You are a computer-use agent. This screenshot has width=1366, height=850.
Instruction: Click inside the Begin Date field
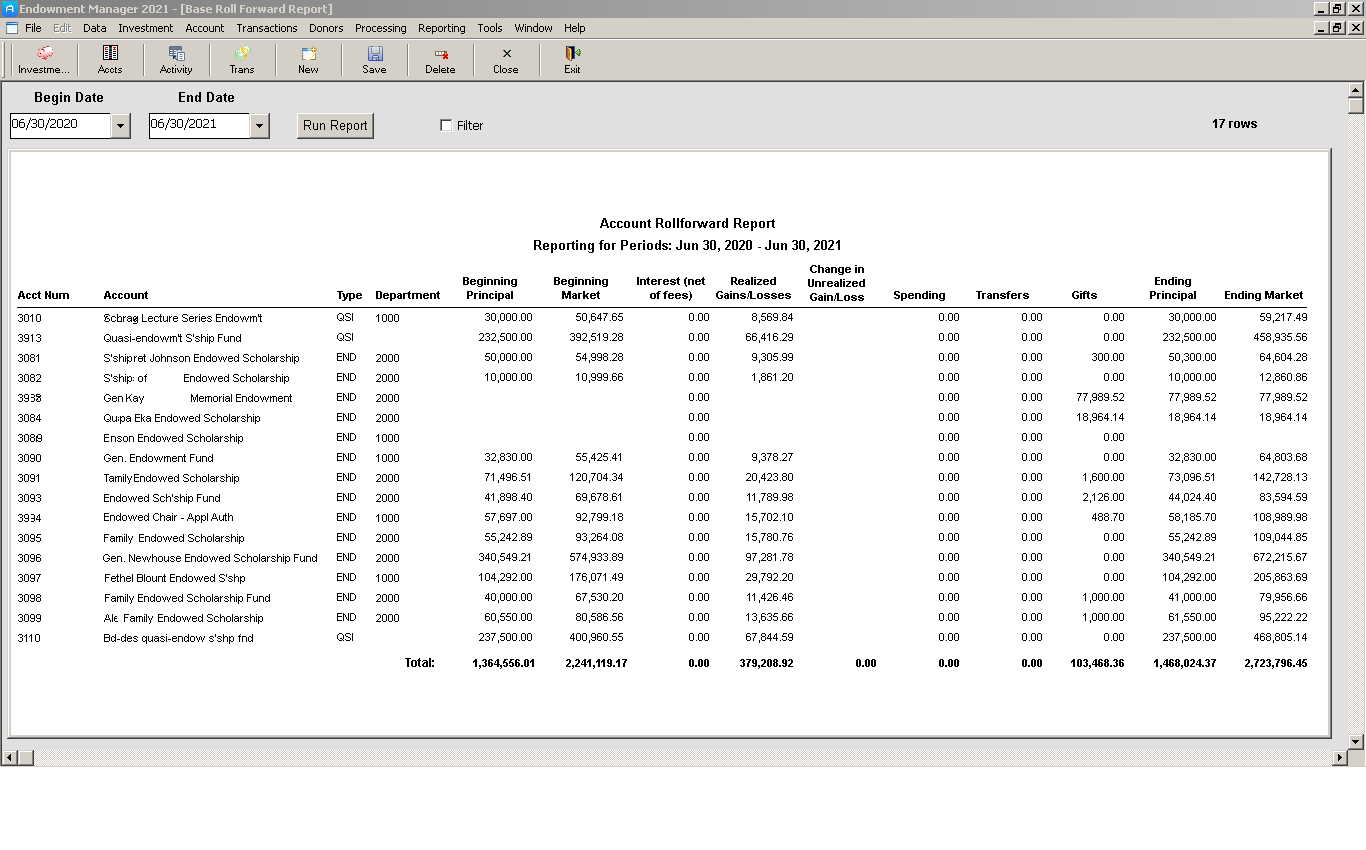pyautogui.click(x=60, y=125)
